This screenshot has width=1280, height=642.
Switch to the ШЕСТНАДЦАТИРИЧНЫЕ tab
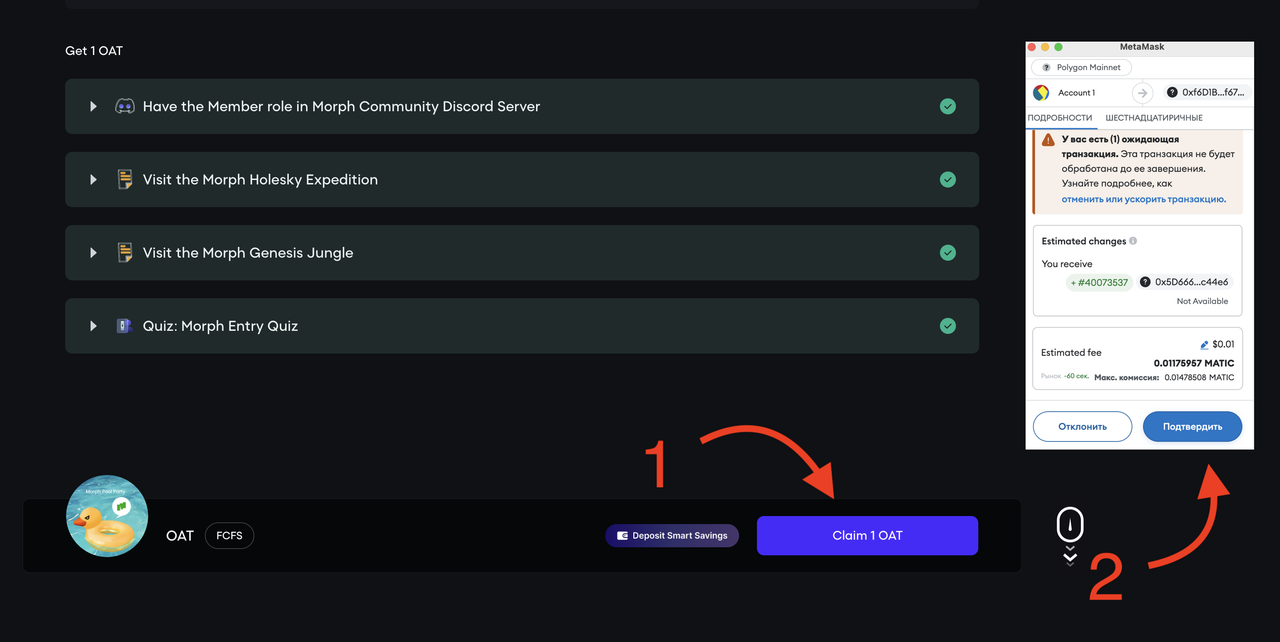(x=1154, y=118)
